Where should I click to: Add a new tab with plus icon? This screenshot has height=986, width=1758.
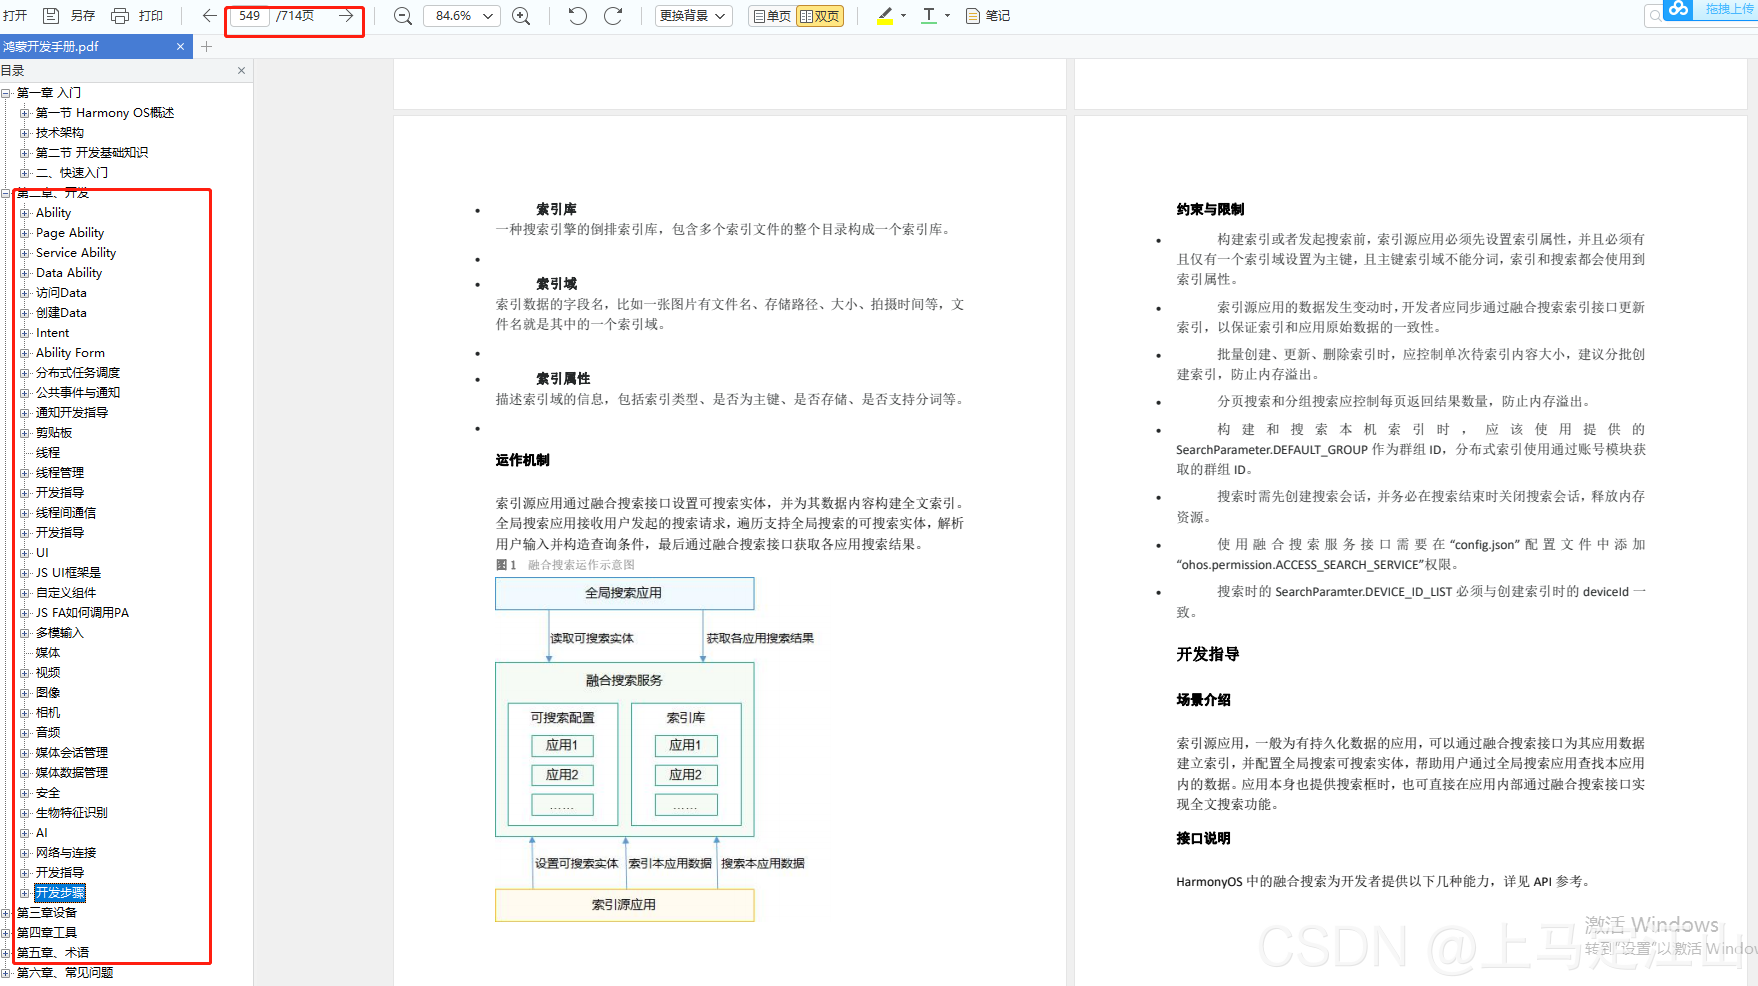pyautogui.click(x=207, y=46)
